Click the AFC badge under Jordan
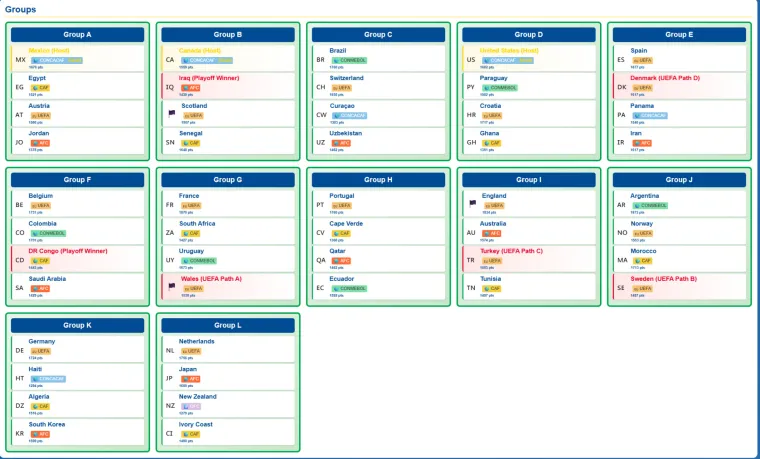 pos(39,143)
